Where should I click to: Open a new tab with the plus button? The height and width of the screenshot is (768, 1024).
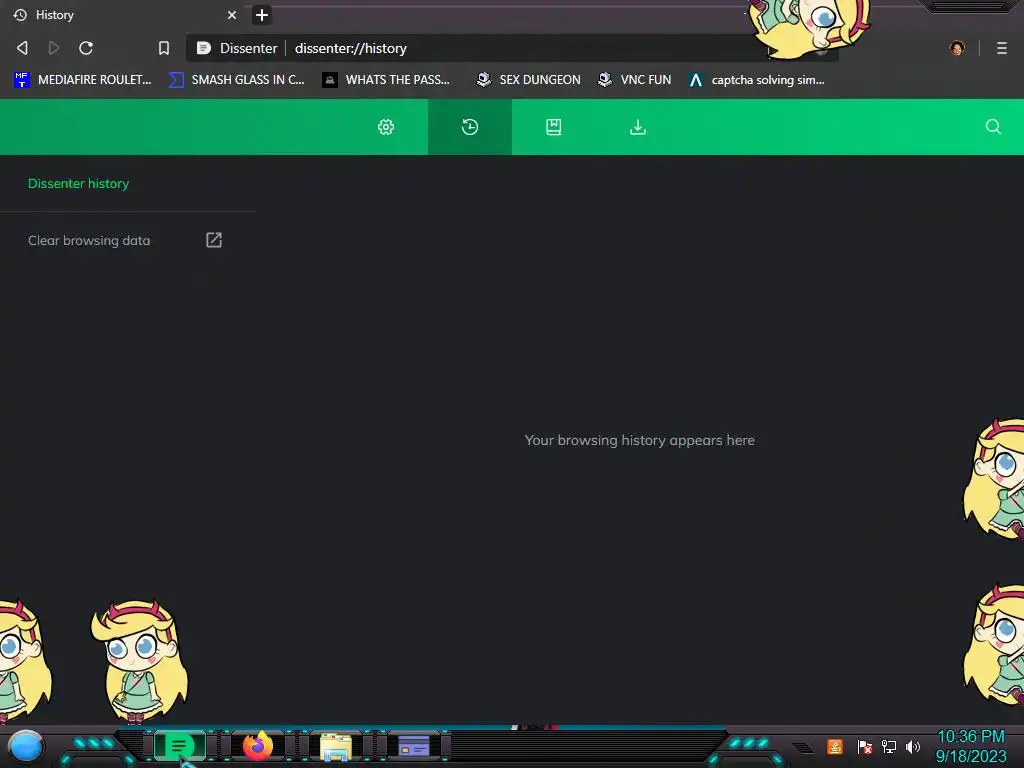tap(262, 14)
